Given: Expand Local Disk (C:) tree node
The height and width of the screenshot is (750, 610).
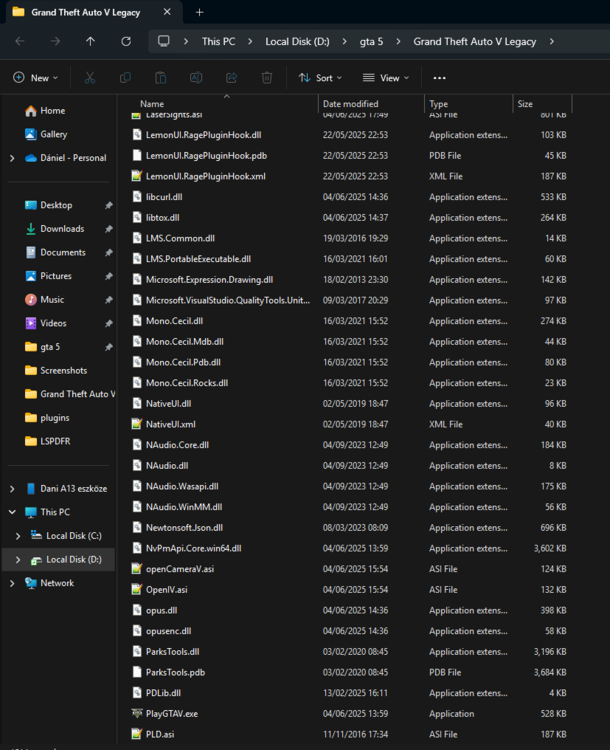Looking at the screenshot, I should pyautogui.click(x=18, y=536).
